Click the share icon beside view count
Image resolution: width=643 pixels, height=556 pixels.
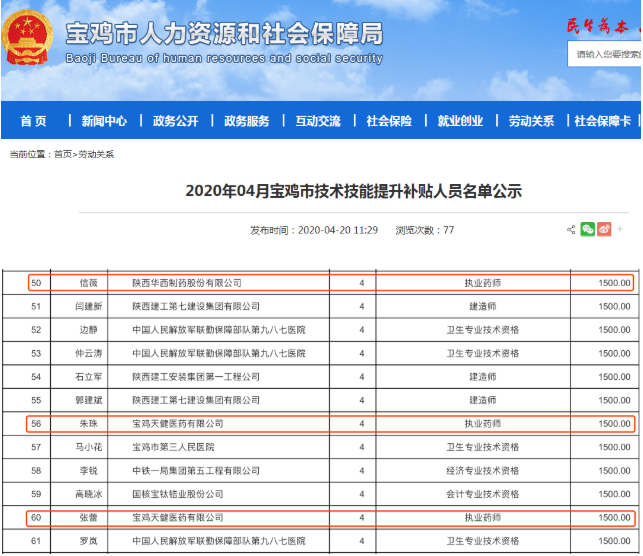click(x=571, y=230)
